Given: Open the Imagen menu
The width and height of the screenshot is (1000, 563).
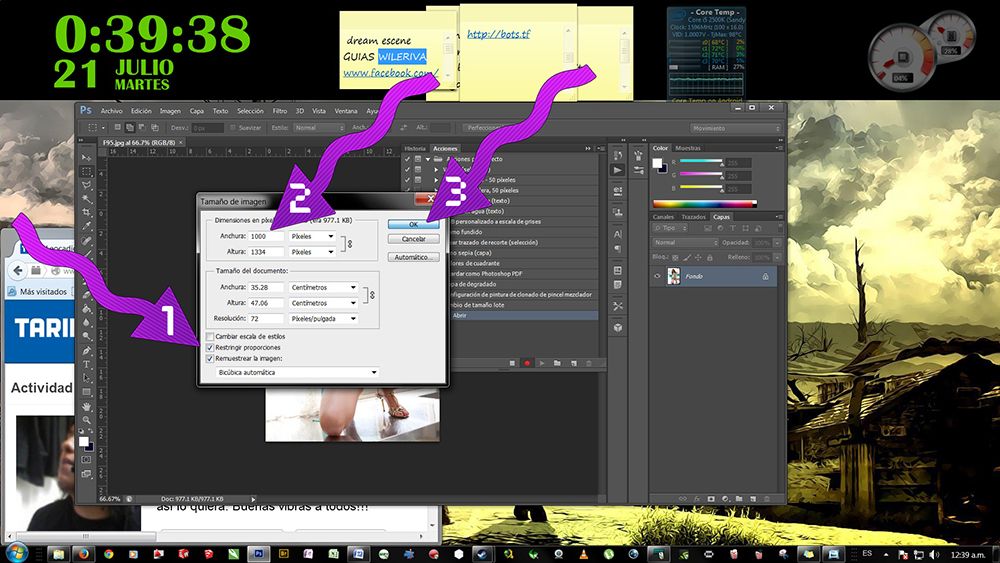Looking at the screenshot, I should (170, 111).
